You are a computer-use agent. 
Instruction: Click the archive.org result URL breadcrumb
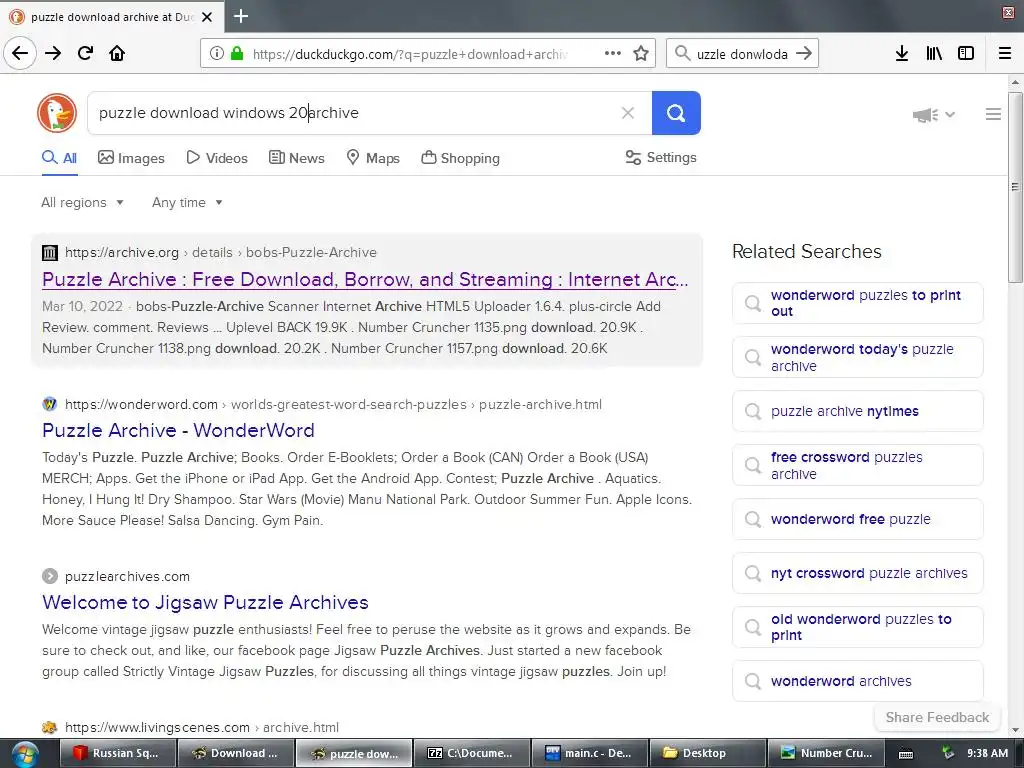(221, 252)
